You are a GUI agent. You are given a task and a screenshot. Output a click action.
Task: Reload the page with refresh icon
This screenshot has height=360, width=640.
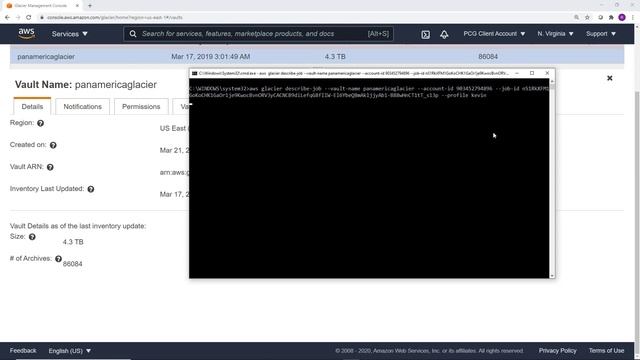pos(29,18)
